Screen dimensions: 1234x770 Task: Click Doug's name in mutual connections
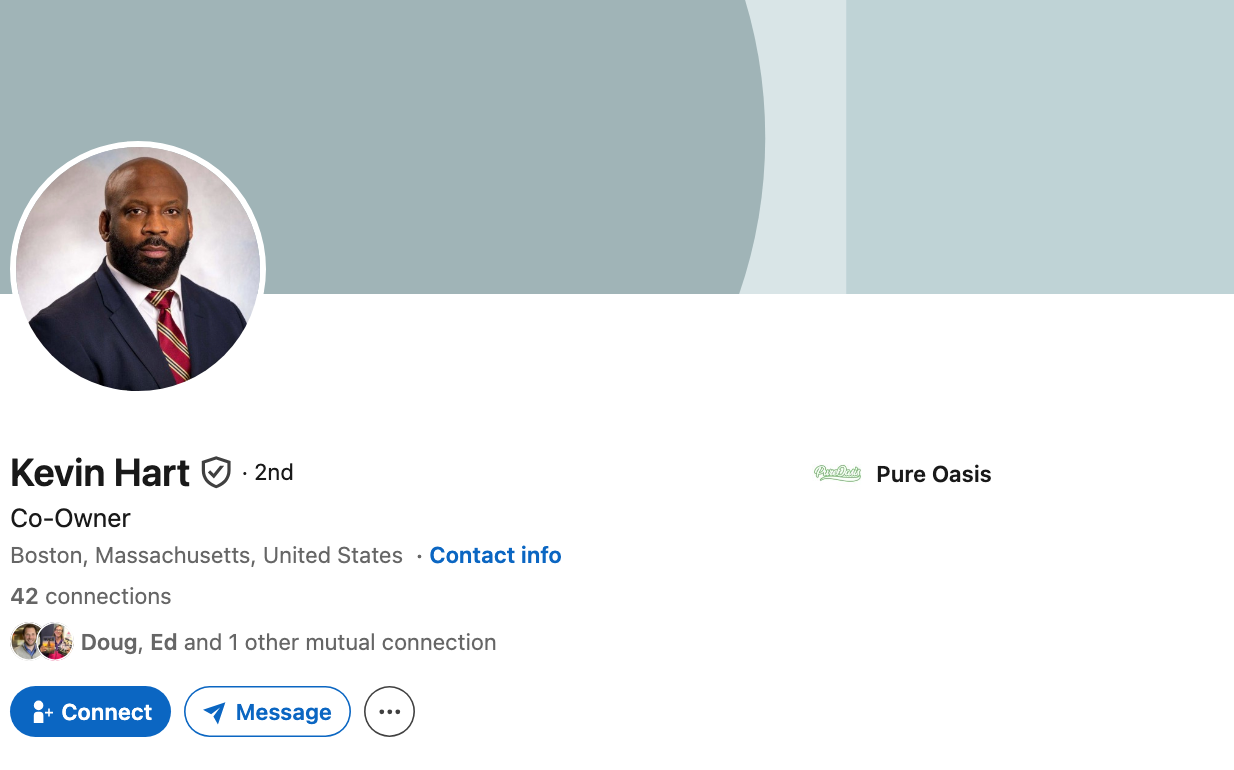click(x=108, y=642)
